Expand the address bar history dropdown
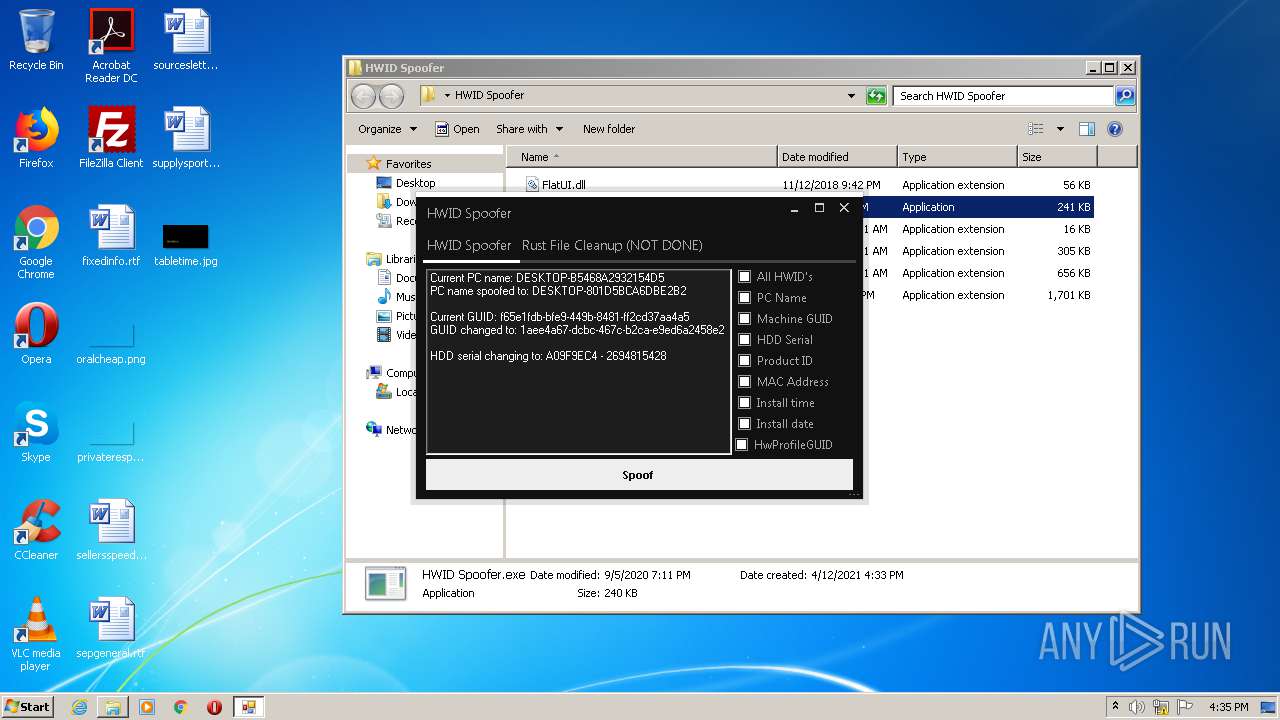Image resolution: width=1280 pixels, height=720 pixels. 851,96
